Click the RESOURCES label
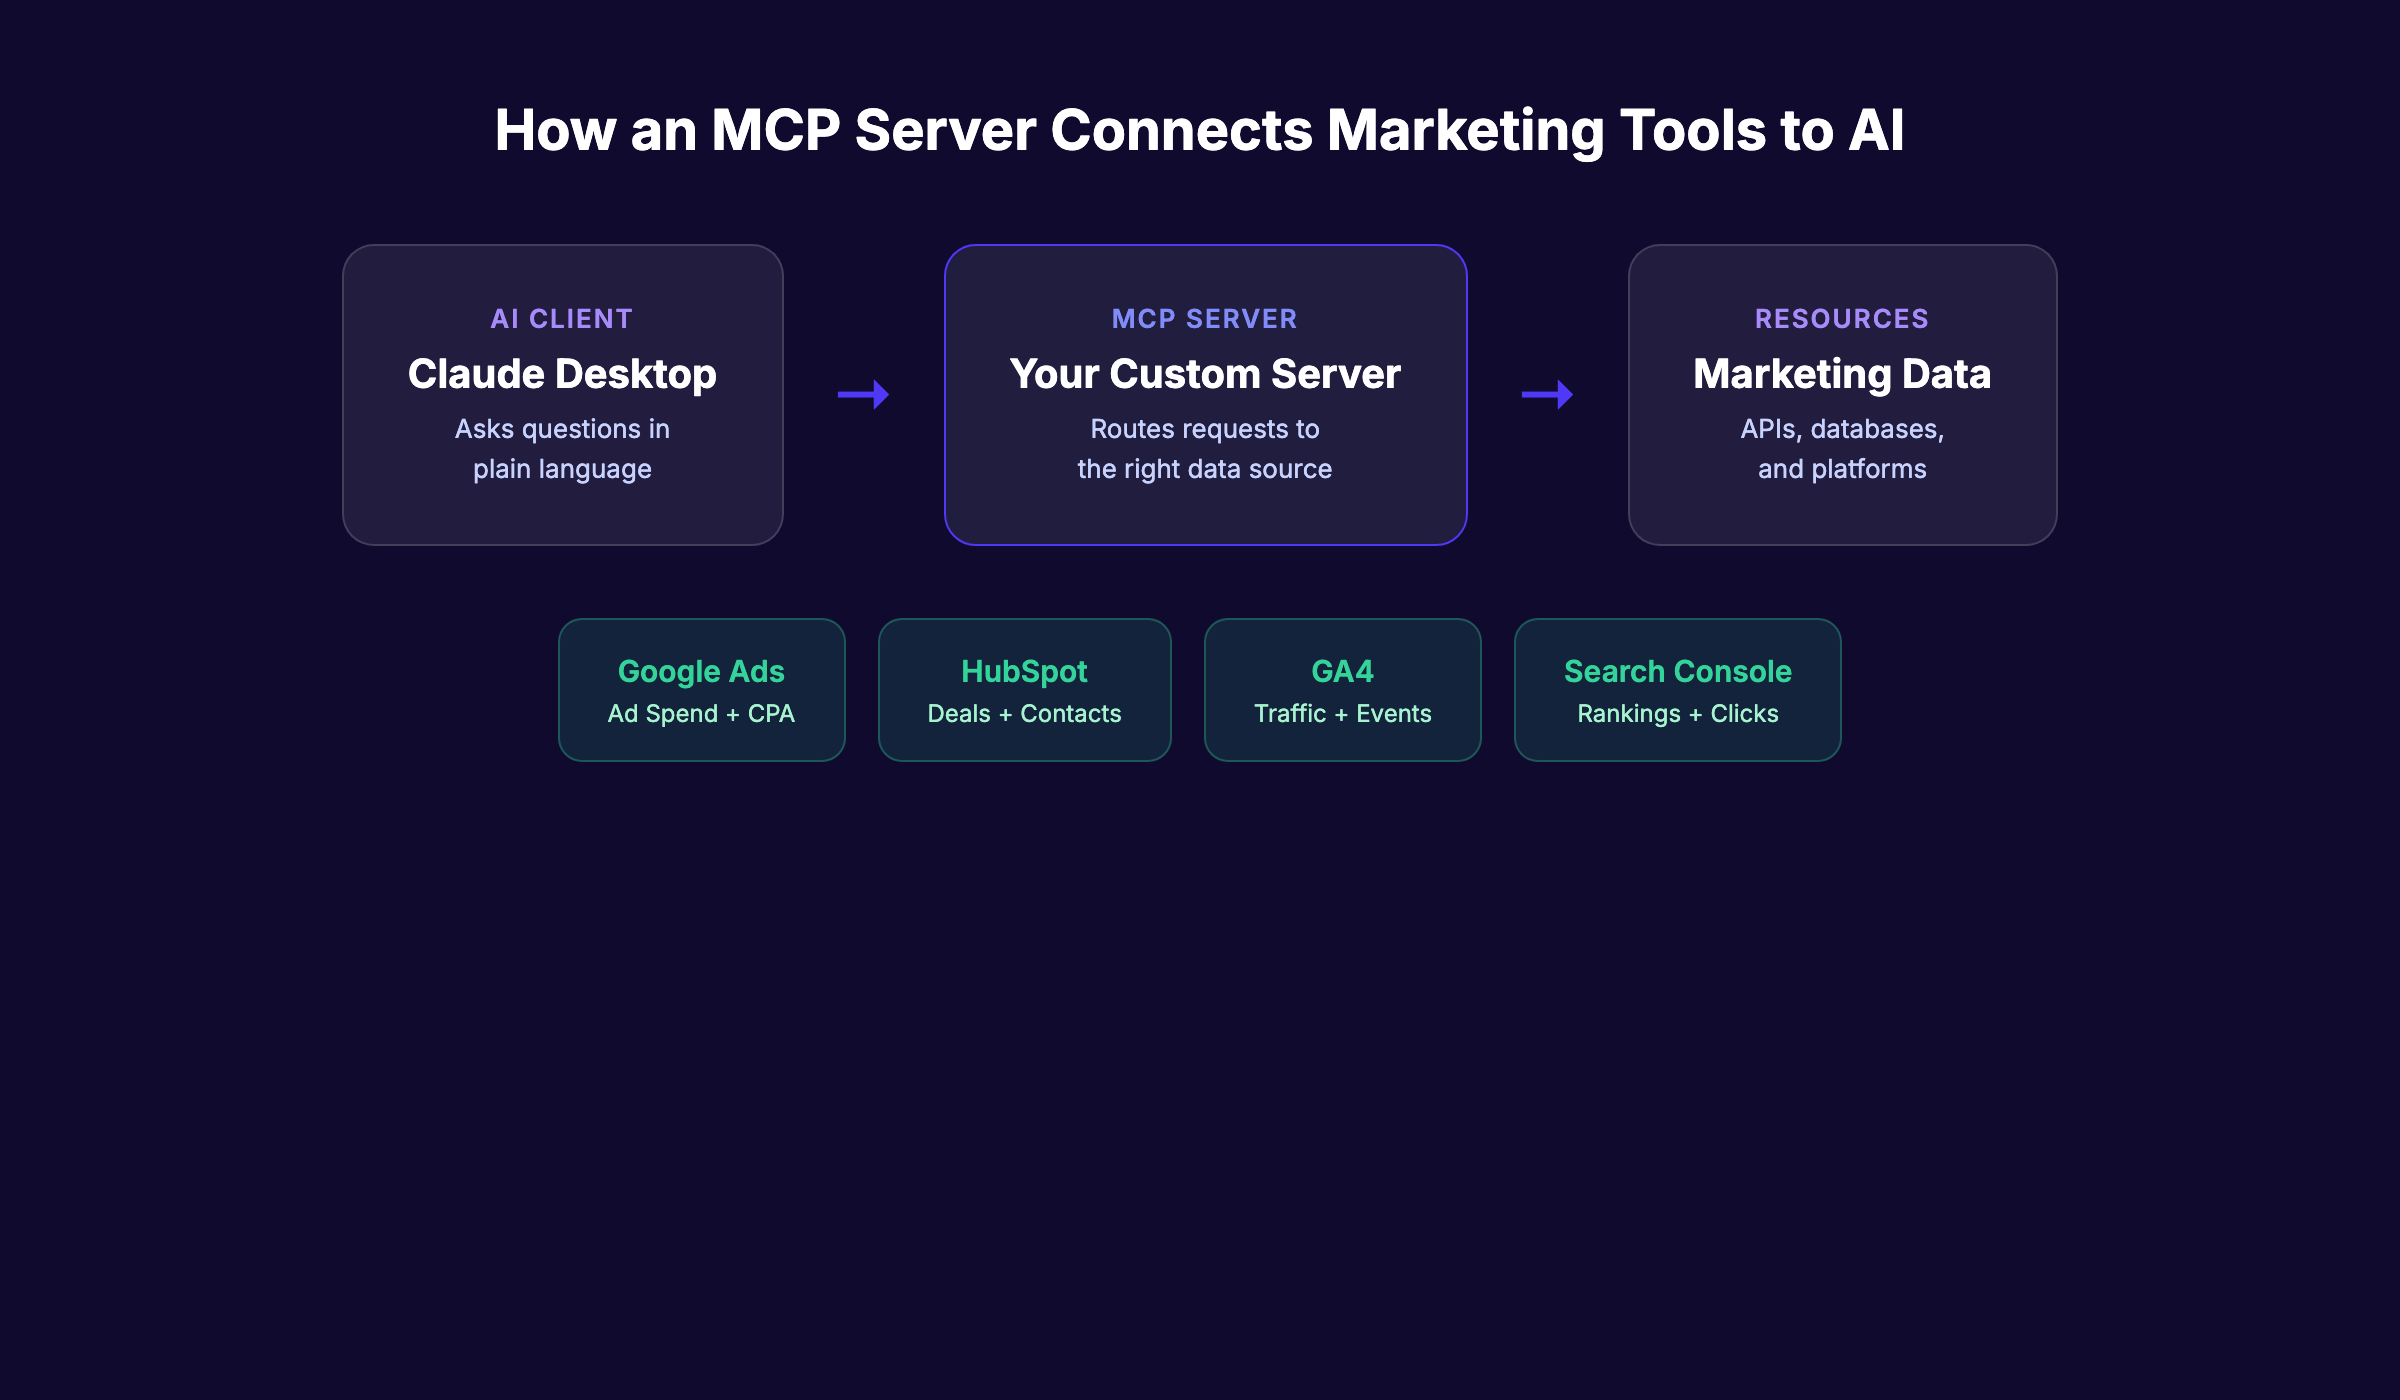Image resolution: width=2400 pixels, height=1400 pixels. point(1841,318)
